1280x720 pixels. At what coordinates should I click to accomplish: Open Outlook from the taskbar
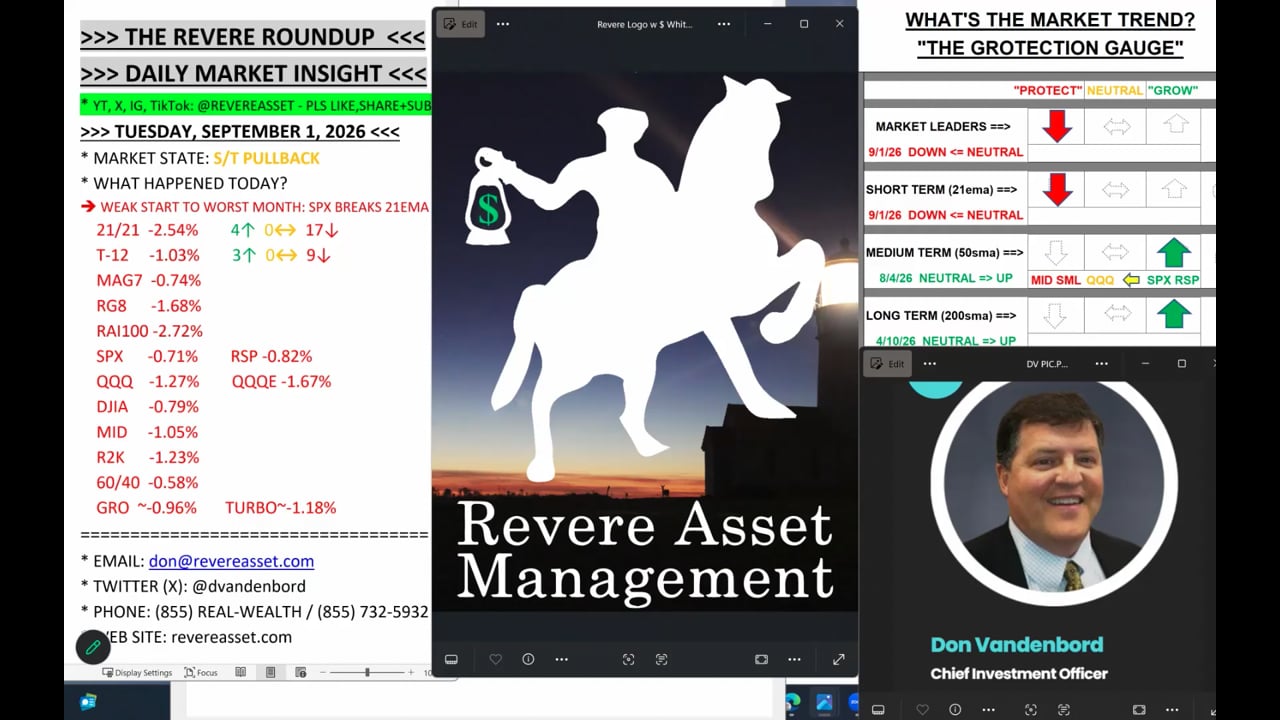coord(88,703)
